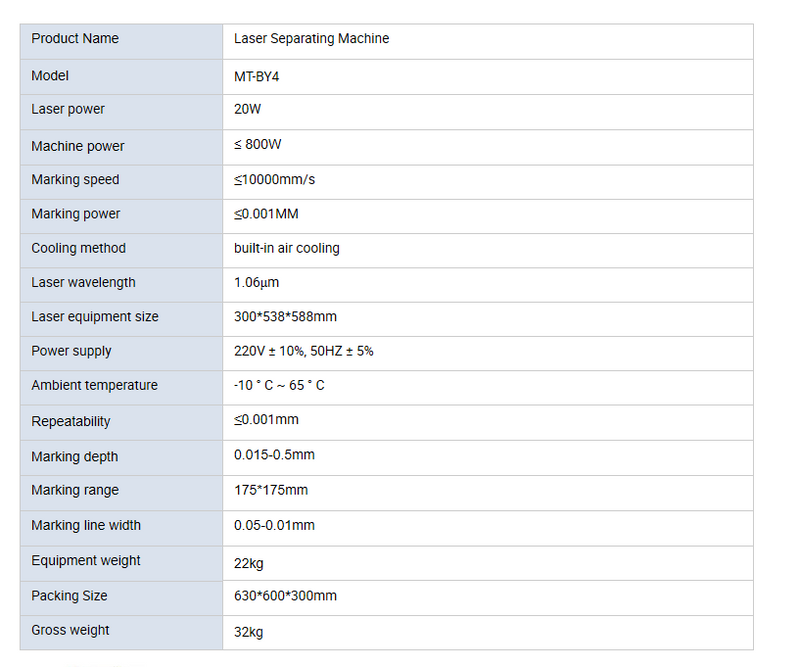Select the Ambient temperature value
This screenshot has width=800, height=667.
(279, 385)
